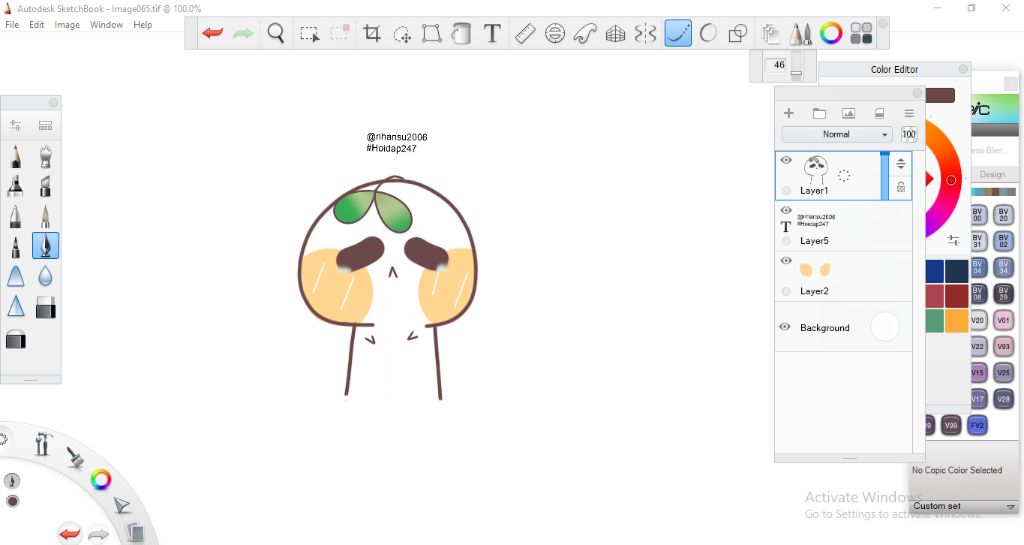Add a layer group folder
Screen dimensions: 1024x545
[x=819, y=113]
